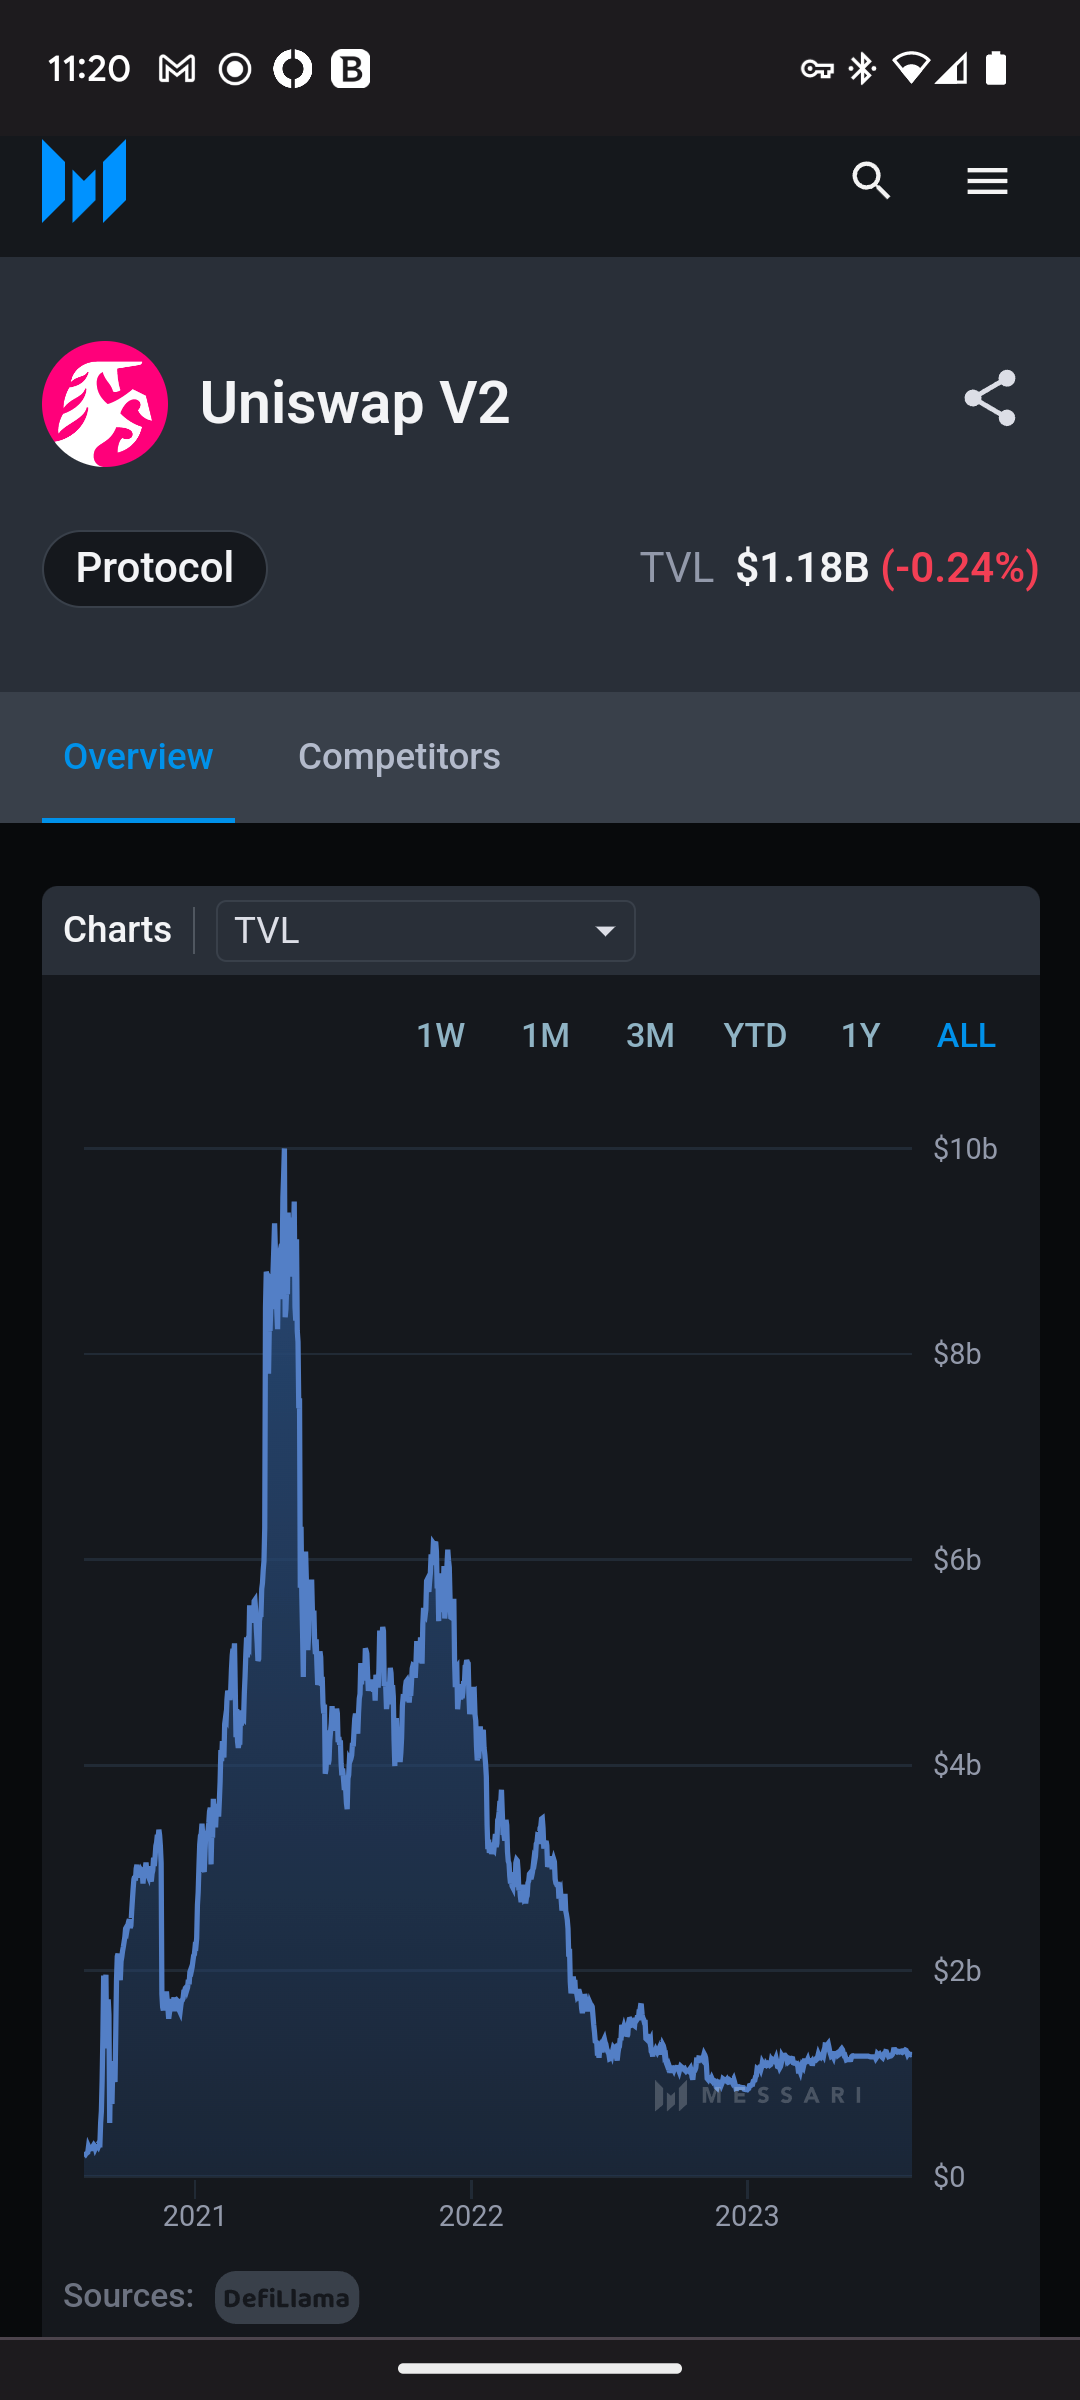Tap the $0 axis label

pos(949,2177)
